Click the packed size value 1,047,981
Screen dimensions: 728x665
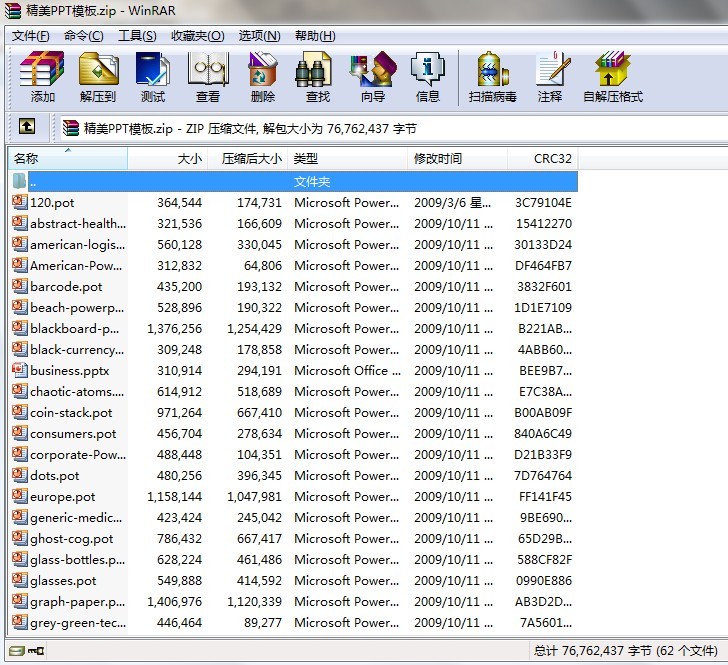pos(254,496)
